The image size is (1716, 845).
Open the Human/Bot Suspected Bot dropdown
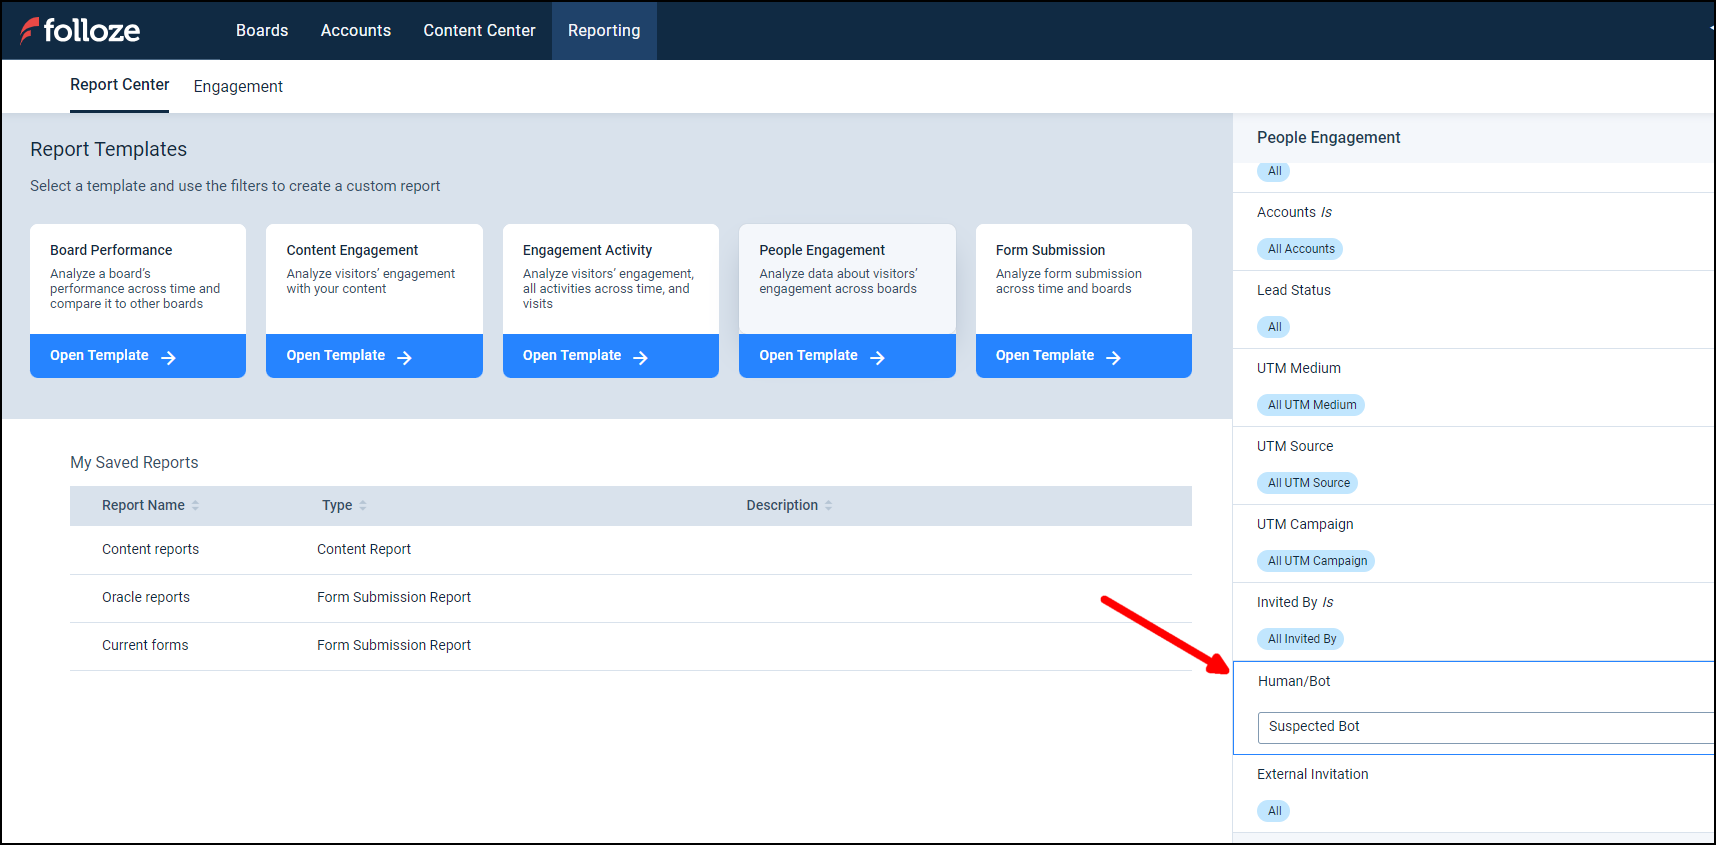[1485, 727]
